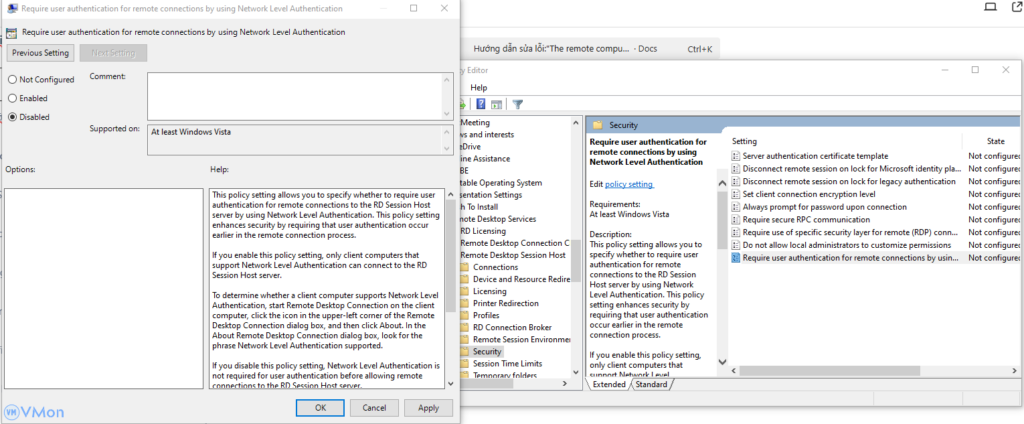Click the filter funnel icon in toolbar

tap(518, 104)
